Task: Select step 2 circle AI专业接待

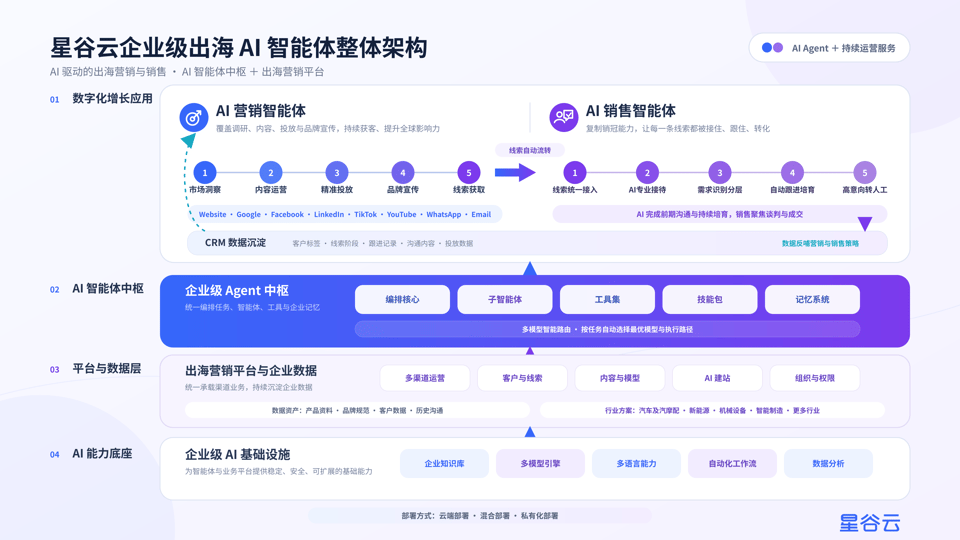Action: click(x=647, y=173)
